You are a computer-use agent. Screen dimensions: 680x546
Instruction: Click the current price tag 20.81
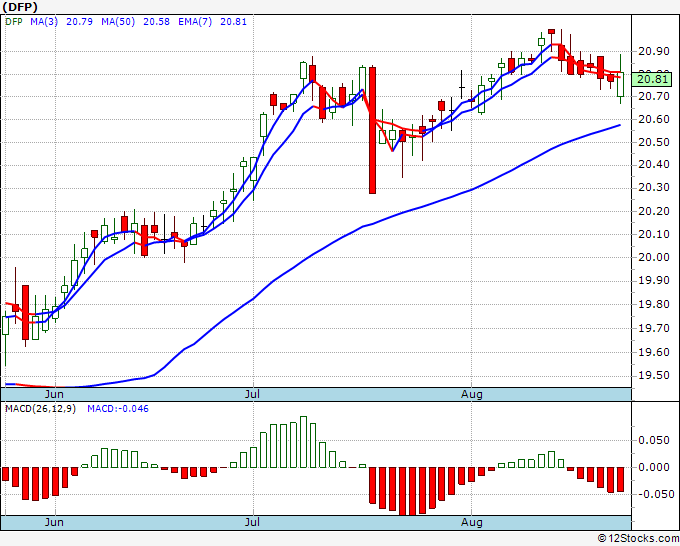coord(652,79)
